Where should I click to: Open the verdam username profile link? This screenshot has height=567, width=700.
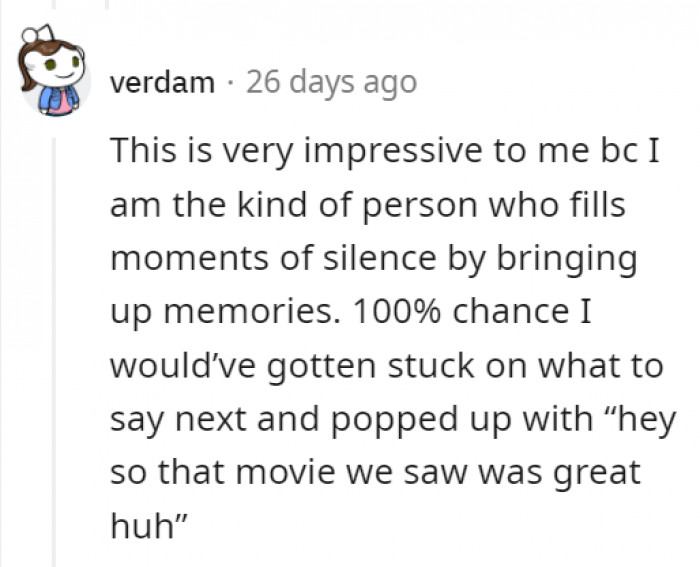tap(162, 83)
